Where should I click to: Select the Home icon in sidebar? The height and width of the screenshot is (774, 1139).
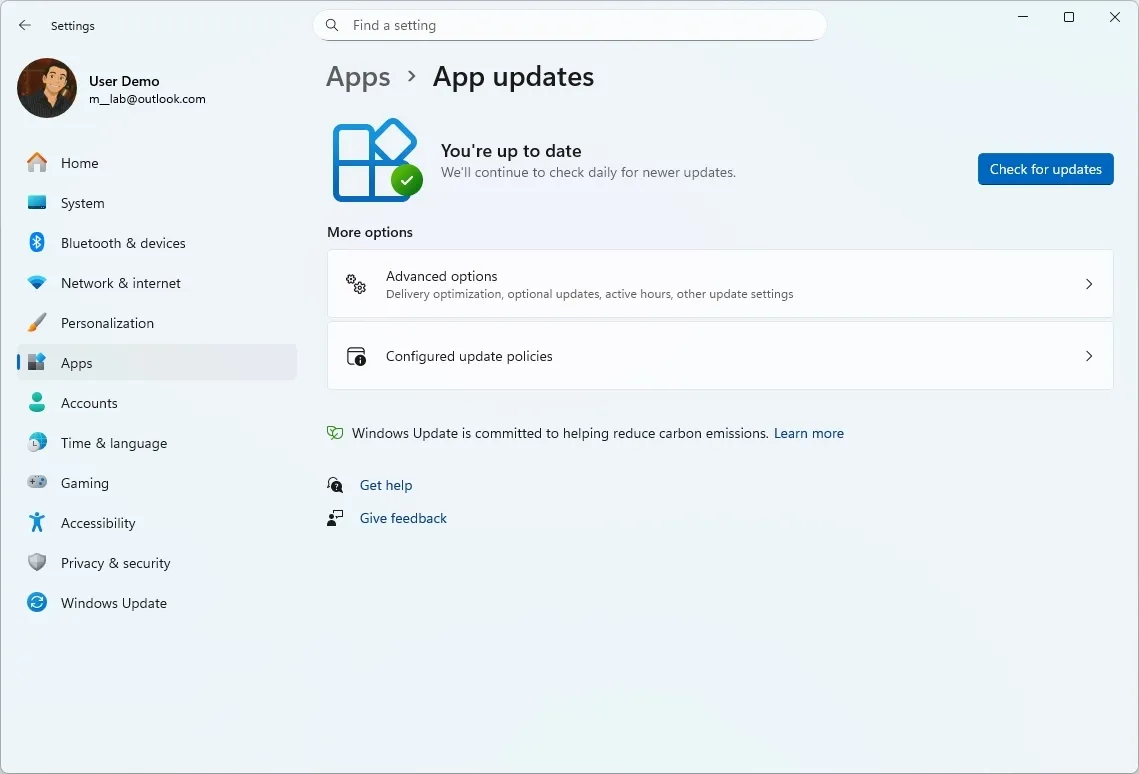(37, 163)
